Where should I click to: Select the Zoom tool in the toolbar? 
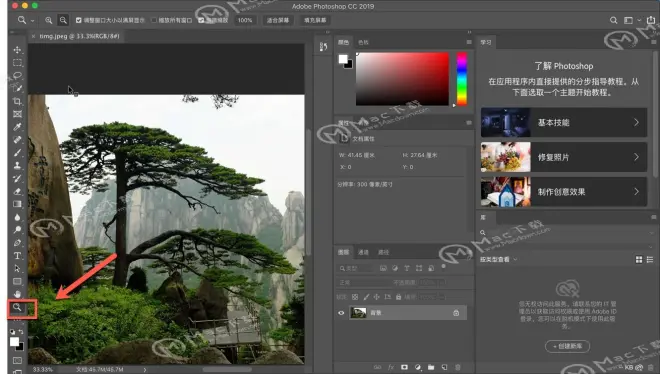[17, 308]
